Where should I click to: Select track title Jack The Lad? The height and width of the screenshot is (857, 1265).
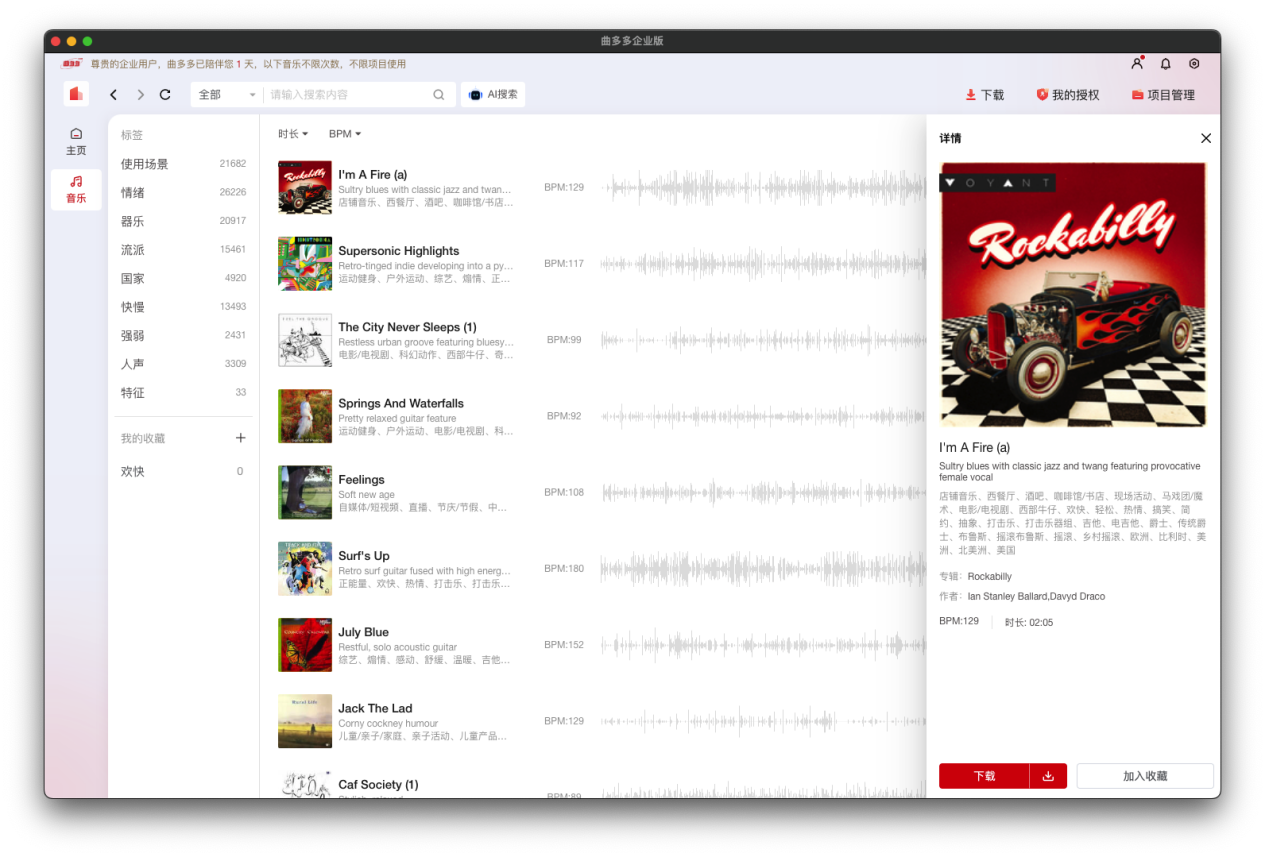(375, 708)
